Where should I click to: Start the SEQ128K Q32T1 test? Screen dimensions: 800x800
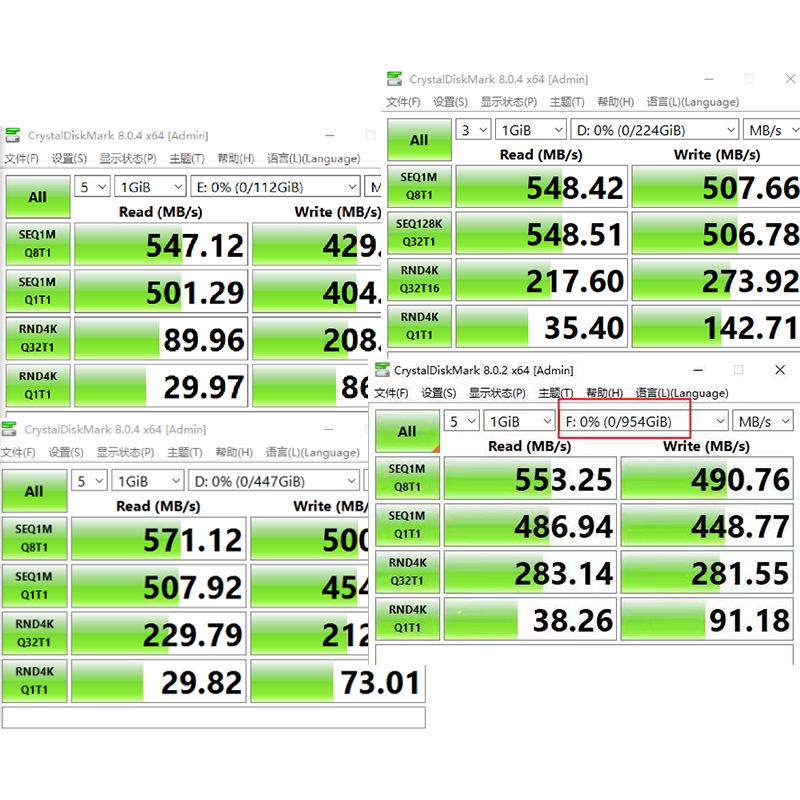pos(419,233)
